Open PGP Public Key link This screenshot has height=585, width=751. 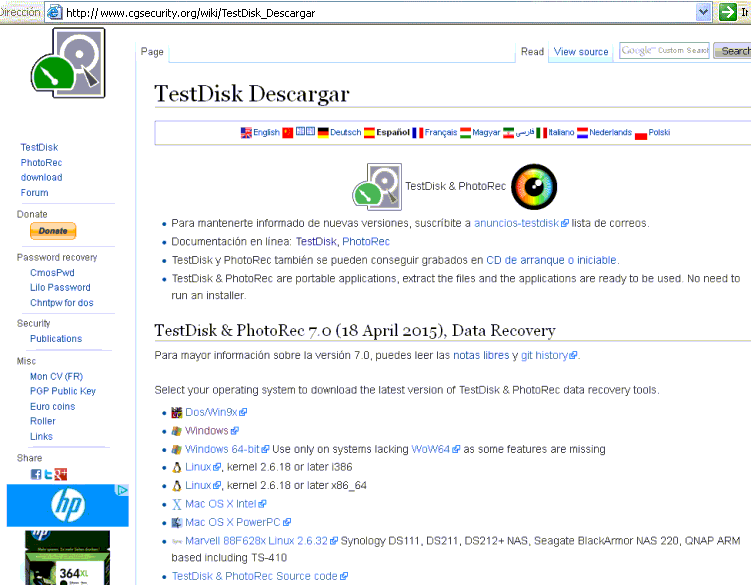[x=63, y=391]
